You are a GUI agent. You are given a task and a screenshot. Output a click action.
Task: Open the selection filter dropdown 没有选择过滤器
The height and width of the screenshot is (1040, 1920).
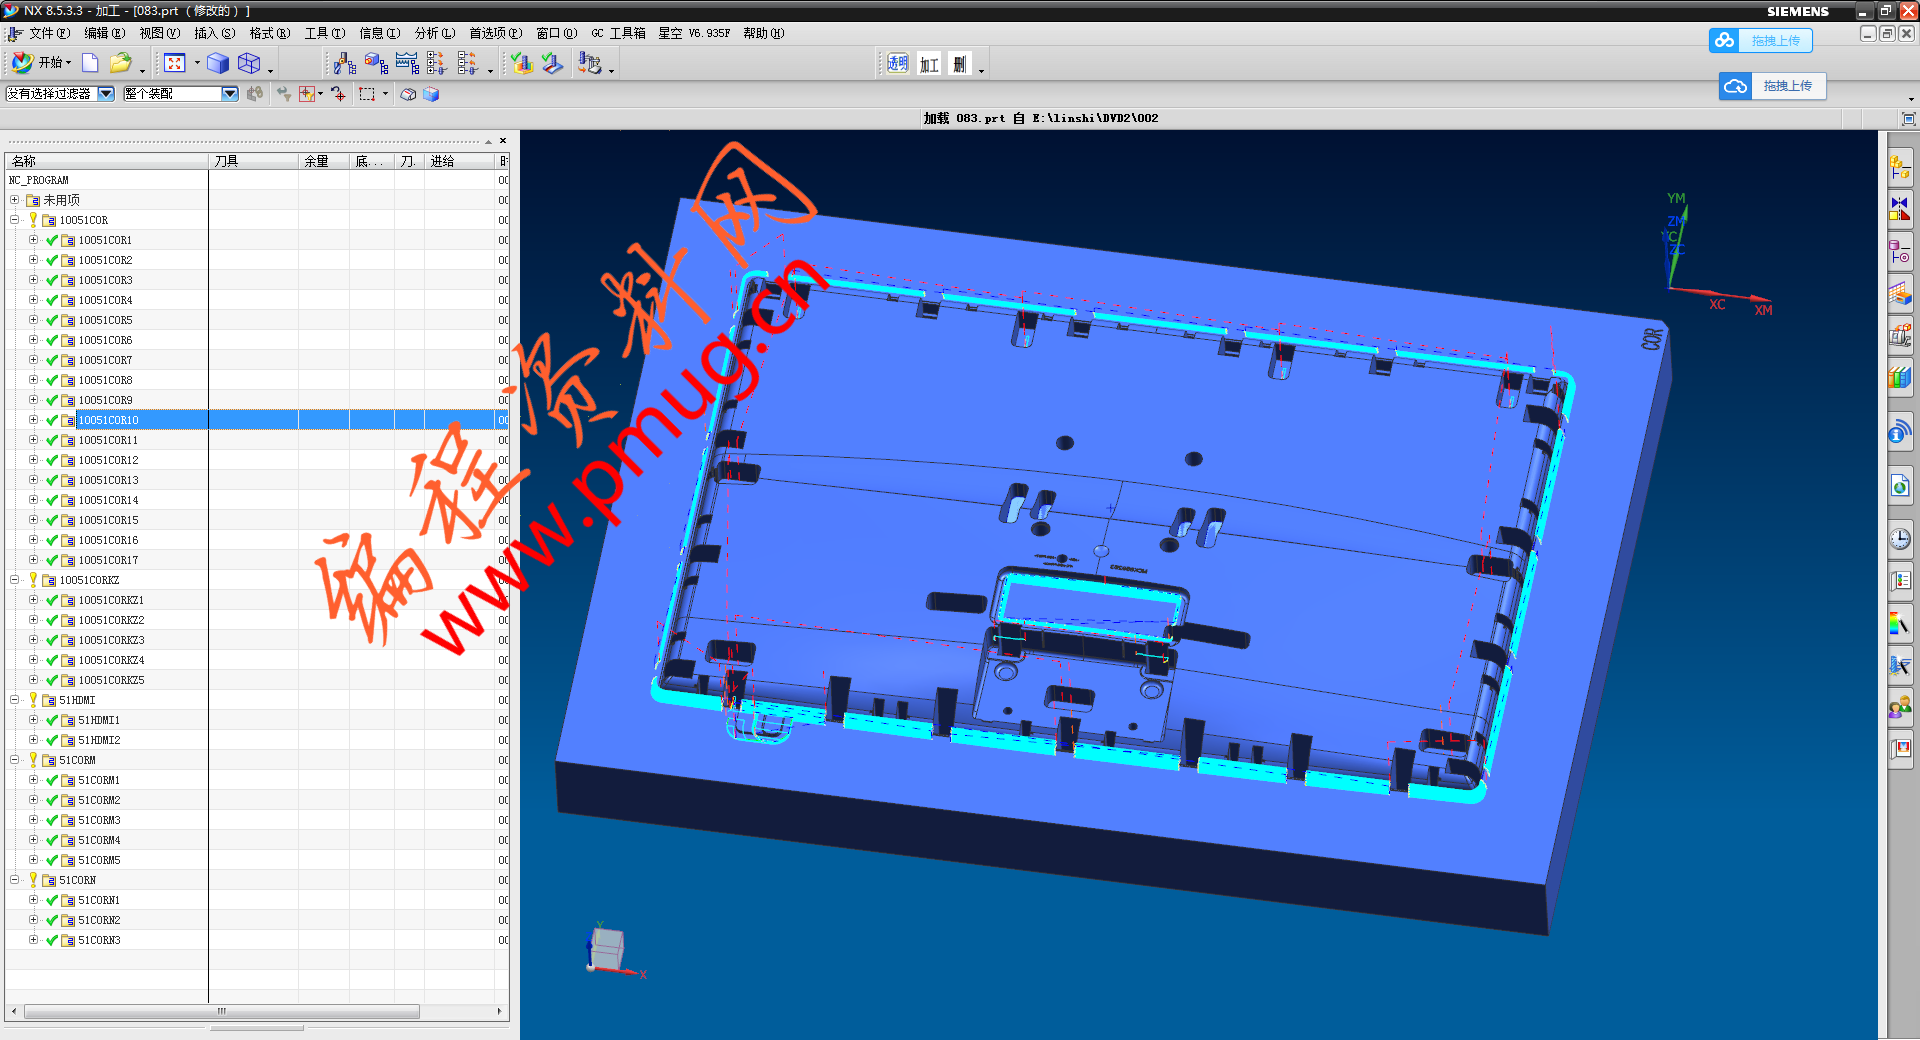60,94
